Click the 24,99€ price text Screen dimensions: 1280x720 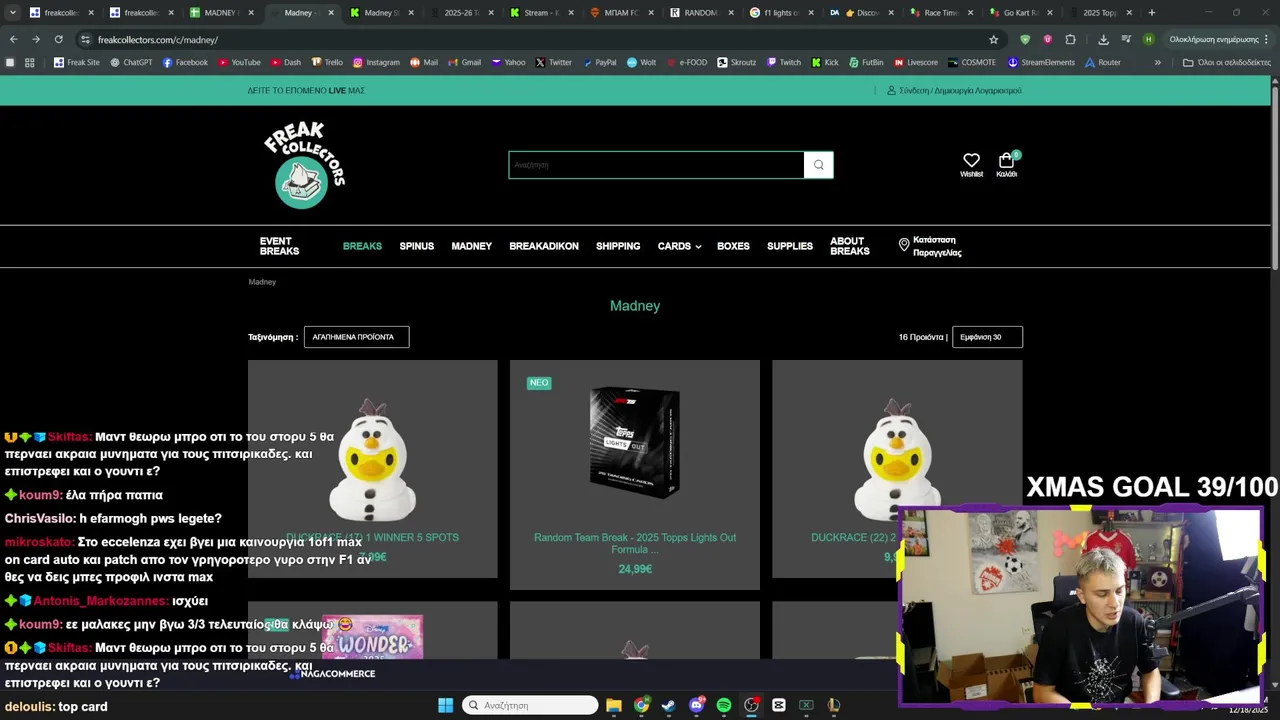[x=635, y=569]
